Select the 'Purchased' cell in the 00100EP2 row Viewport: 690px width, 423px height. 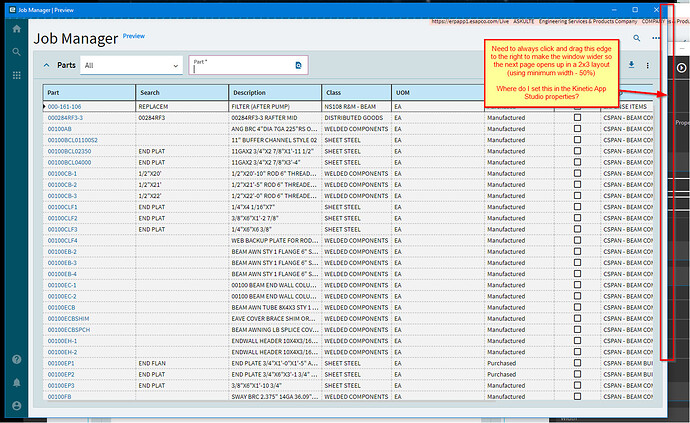519,374
